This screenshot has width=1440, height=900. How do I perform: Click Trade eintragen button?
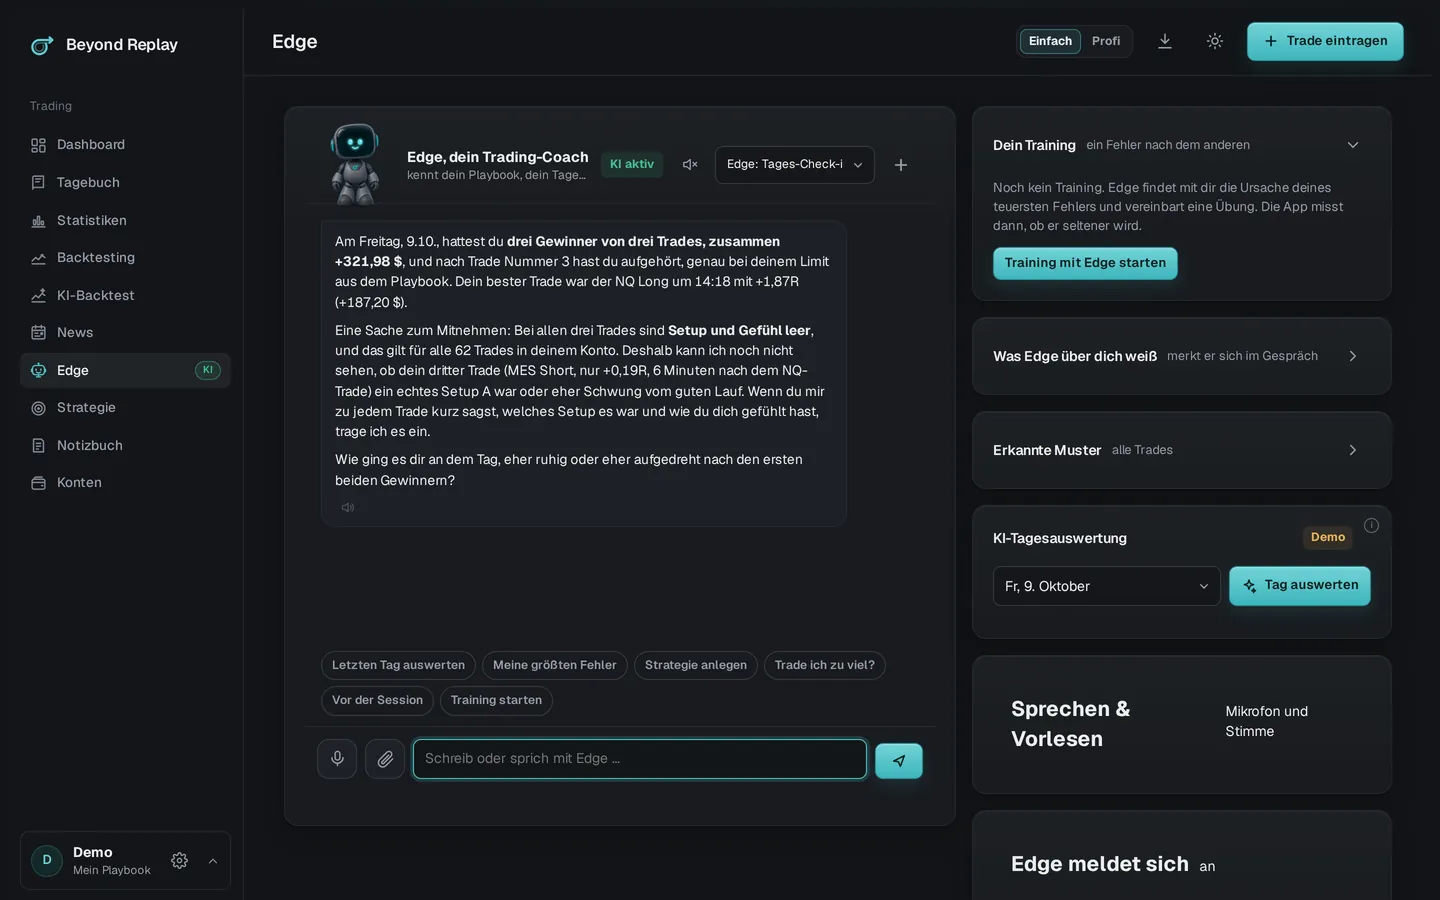click(x=1325, y=41)
